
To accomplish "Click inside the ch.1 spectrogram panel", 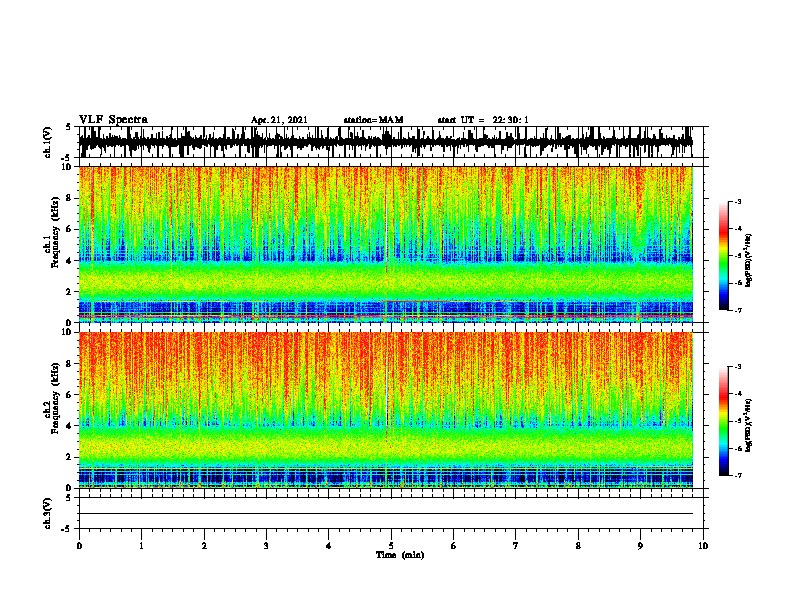I will [x=386, y=244].
